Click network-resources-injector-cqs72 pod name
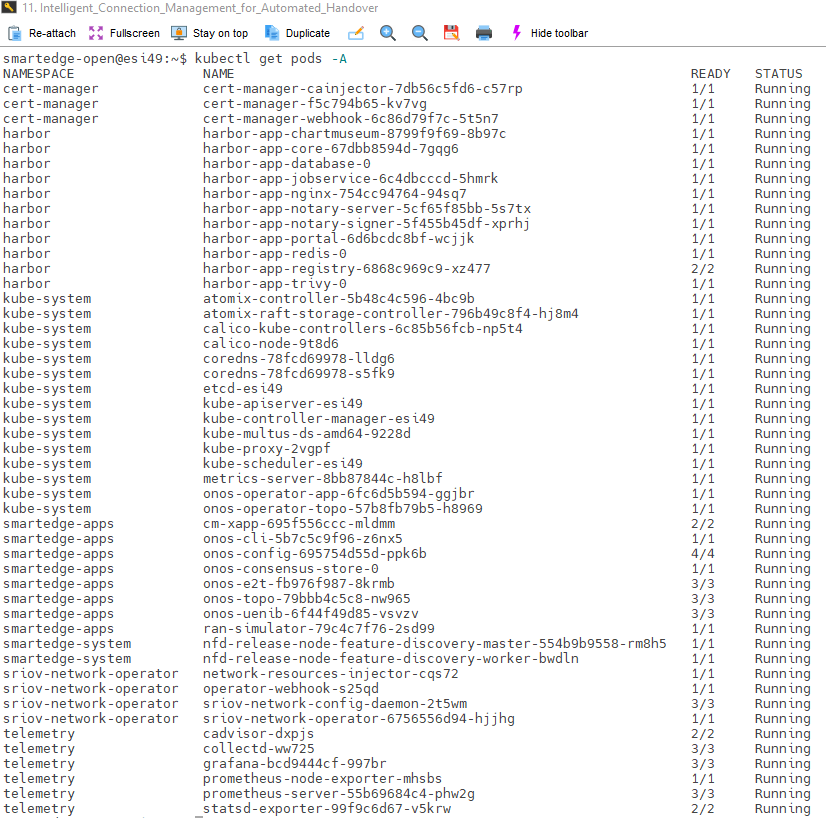This screenshot has height=818, width=826. pos(331,674)
